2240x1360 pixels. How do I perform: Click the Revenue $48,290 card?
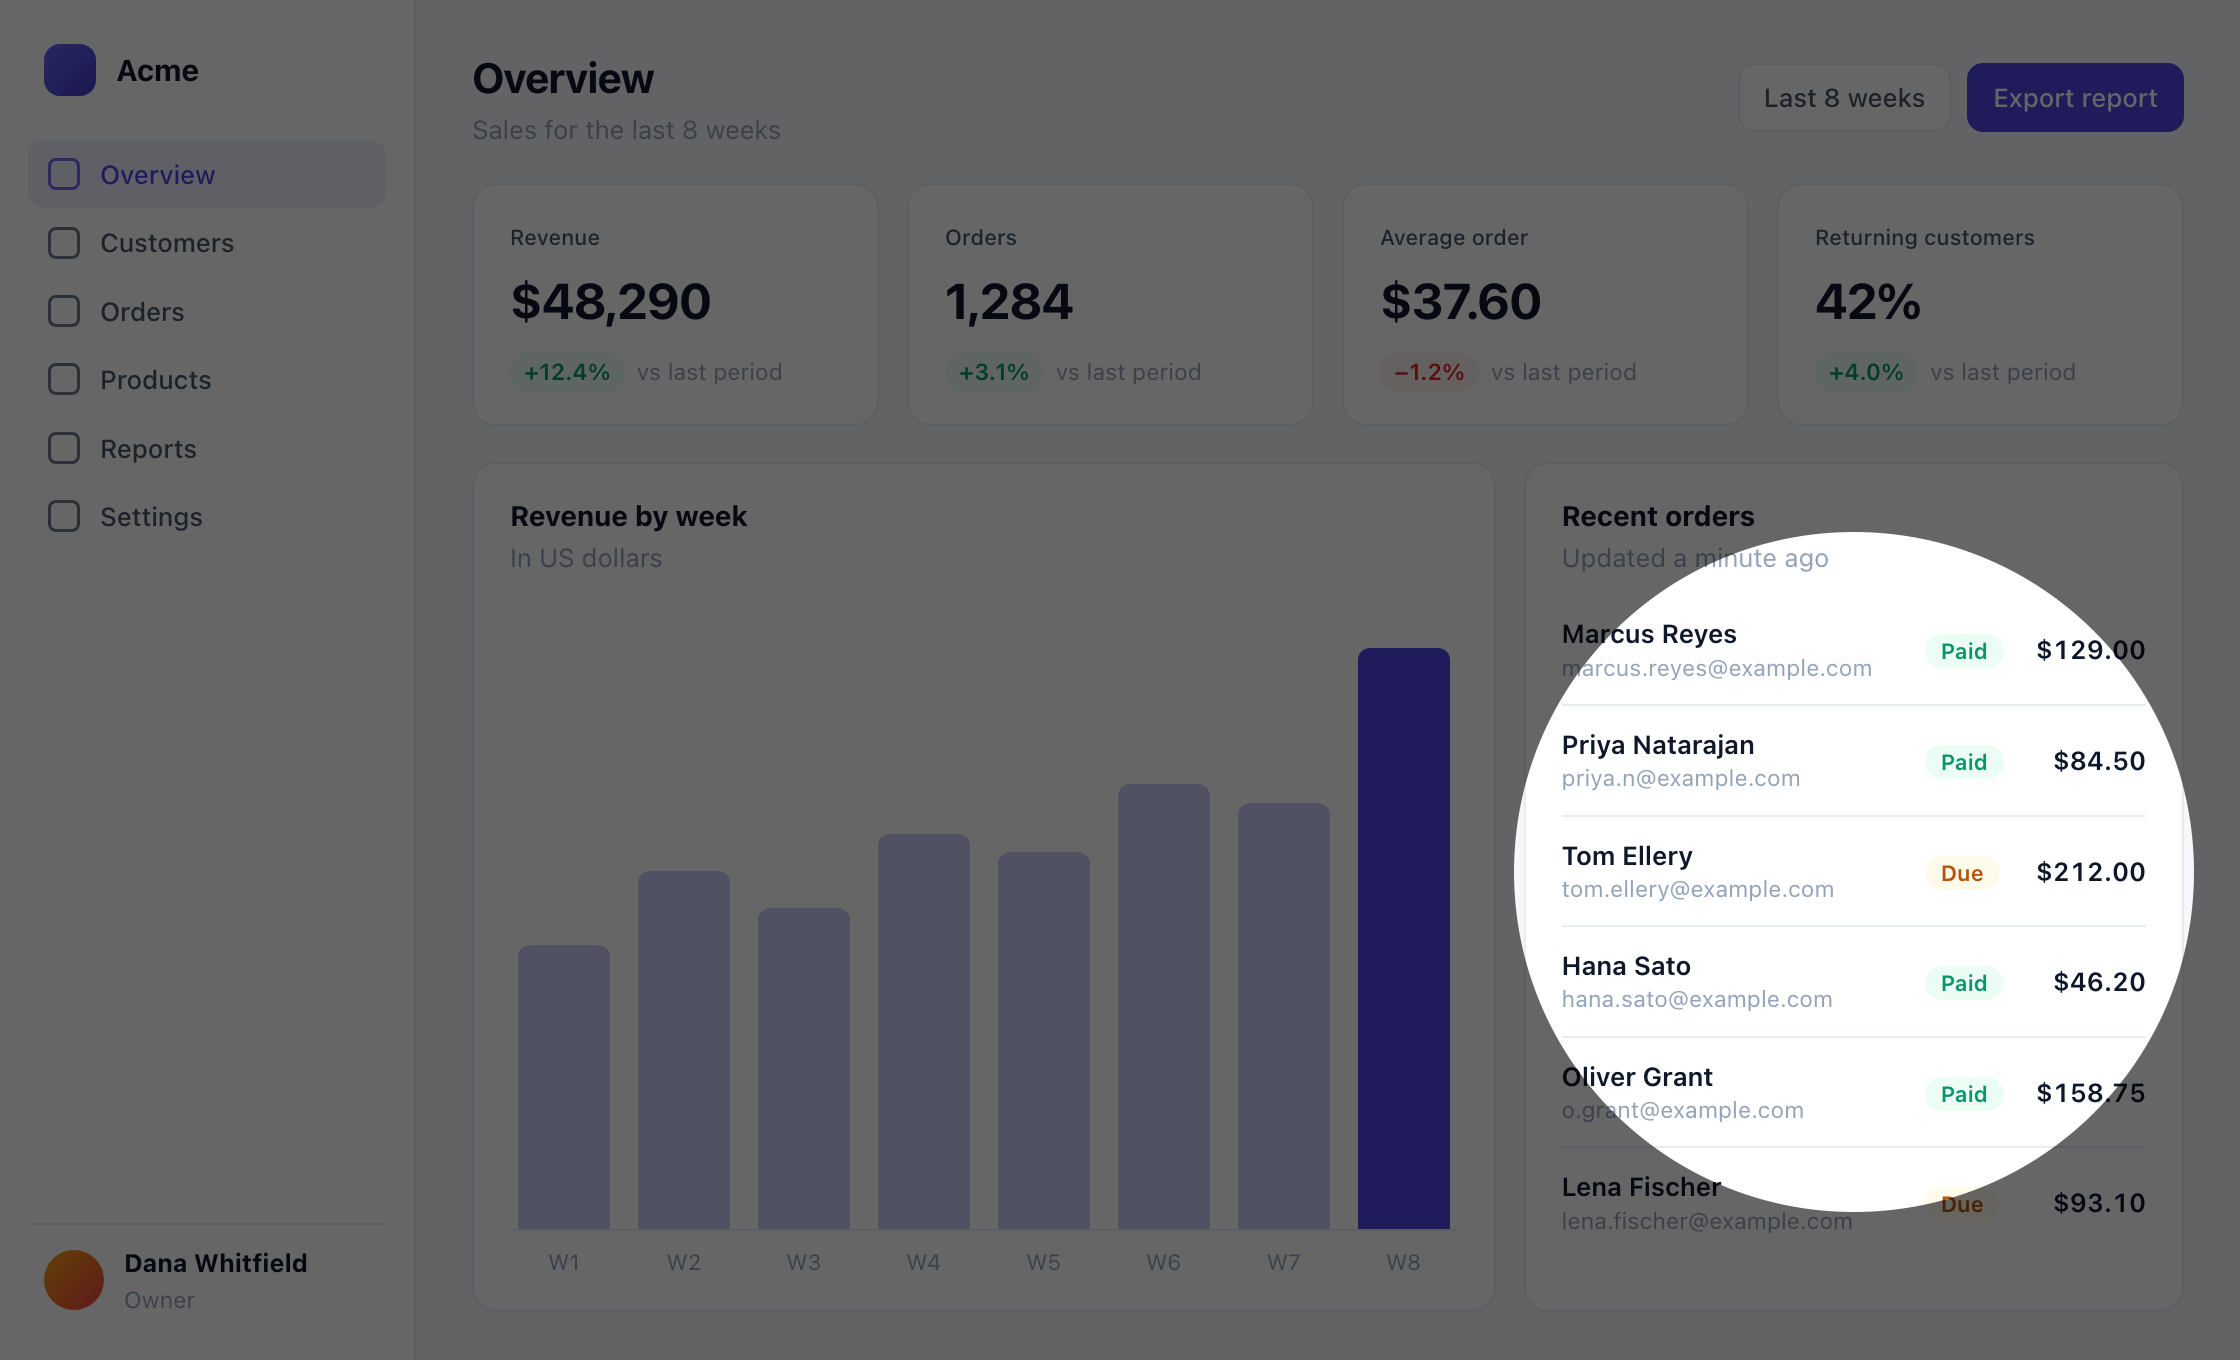pos(676,304)
